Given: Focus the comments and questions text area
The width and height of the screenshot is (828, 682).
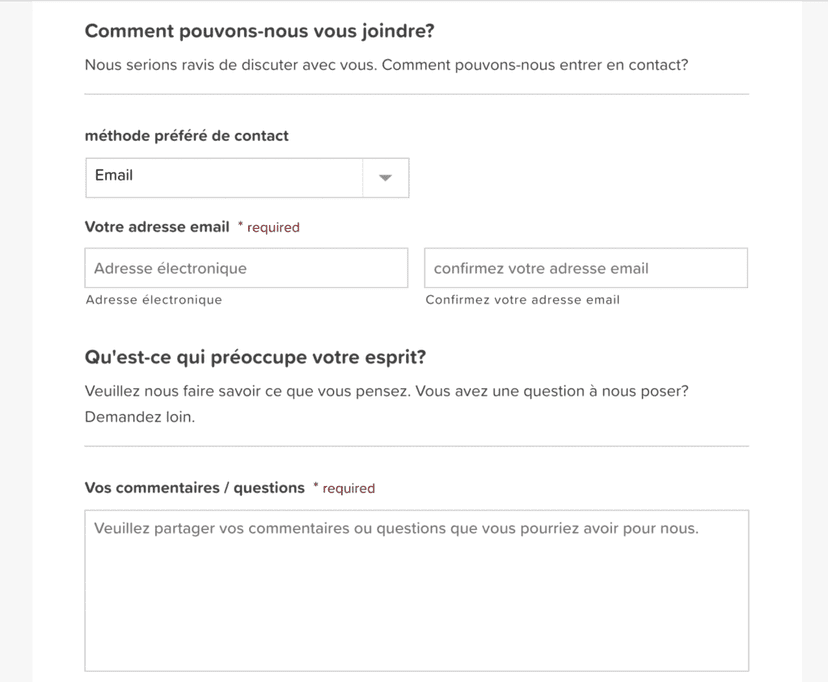Looking at the screenshot, I should point(416,590).
